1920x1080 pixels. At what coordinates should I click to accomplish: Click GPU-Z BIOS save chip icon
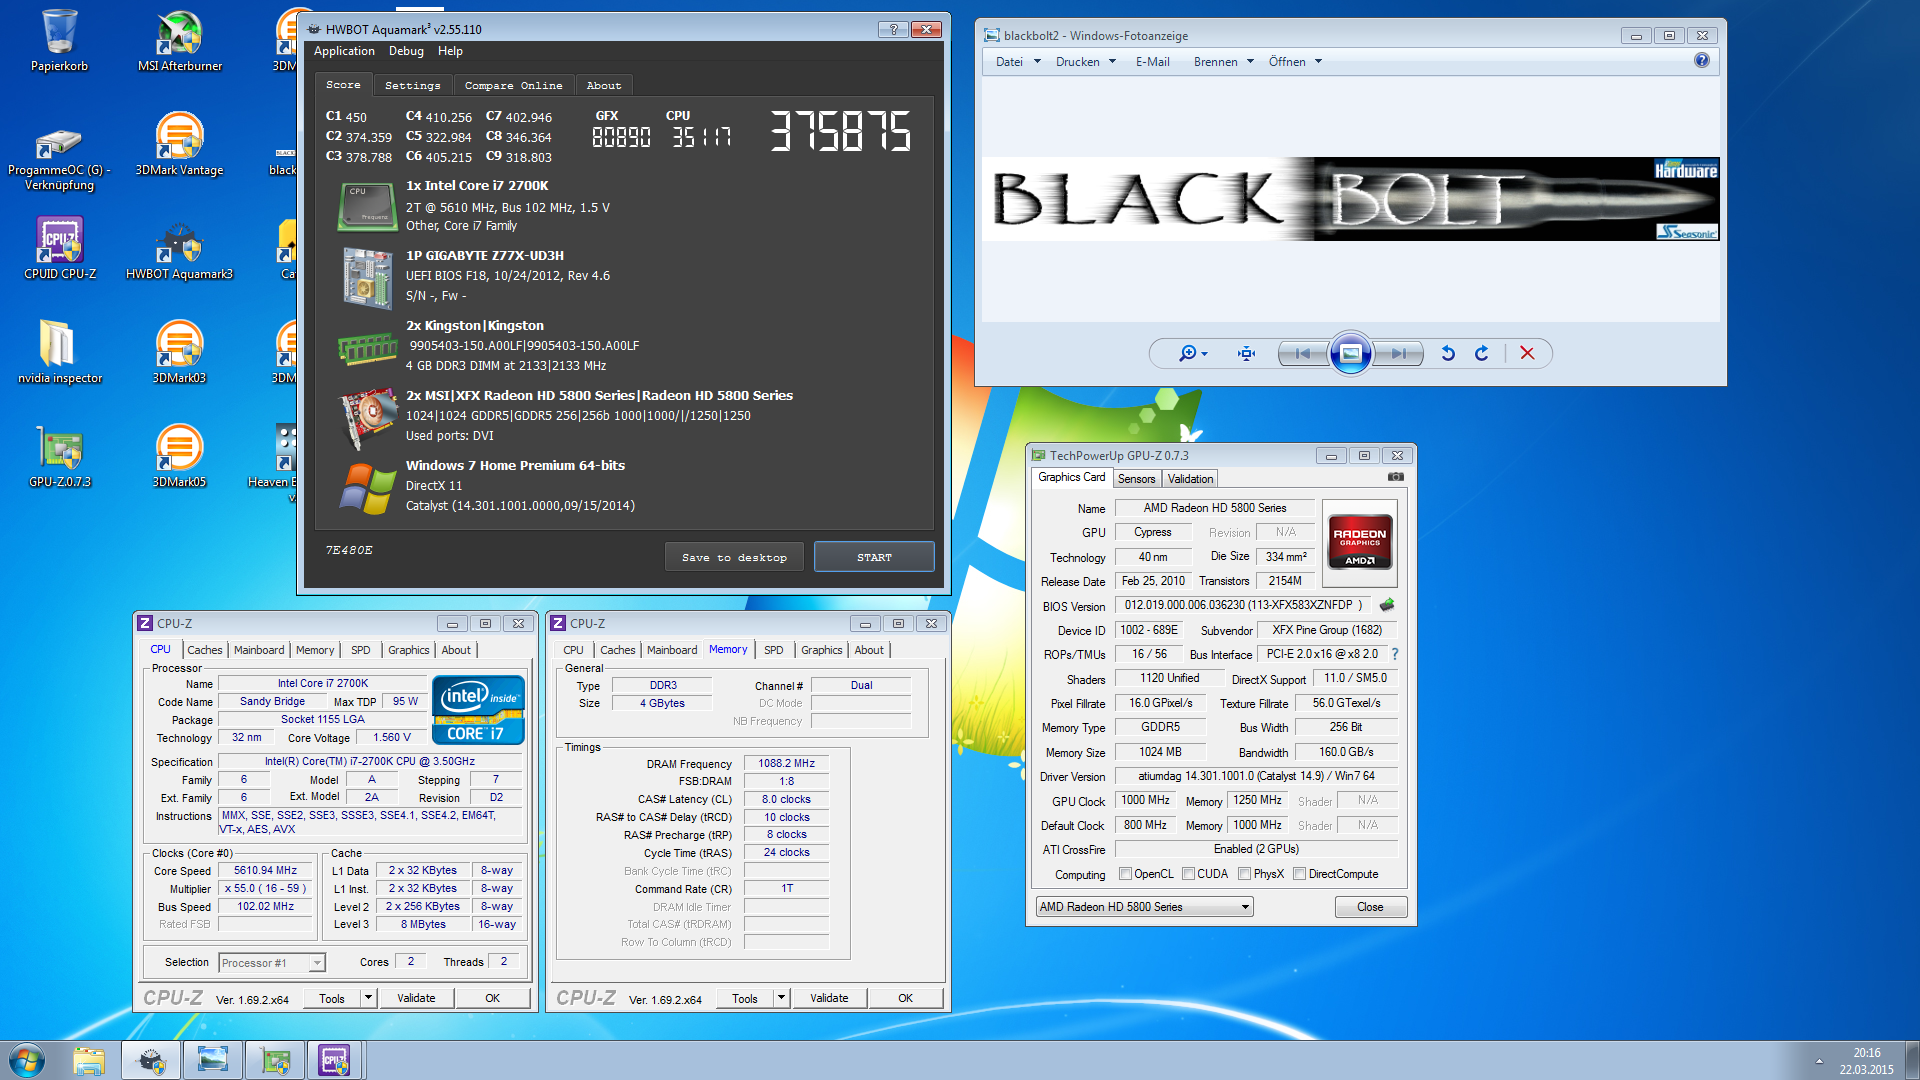tap(1387, 605)
